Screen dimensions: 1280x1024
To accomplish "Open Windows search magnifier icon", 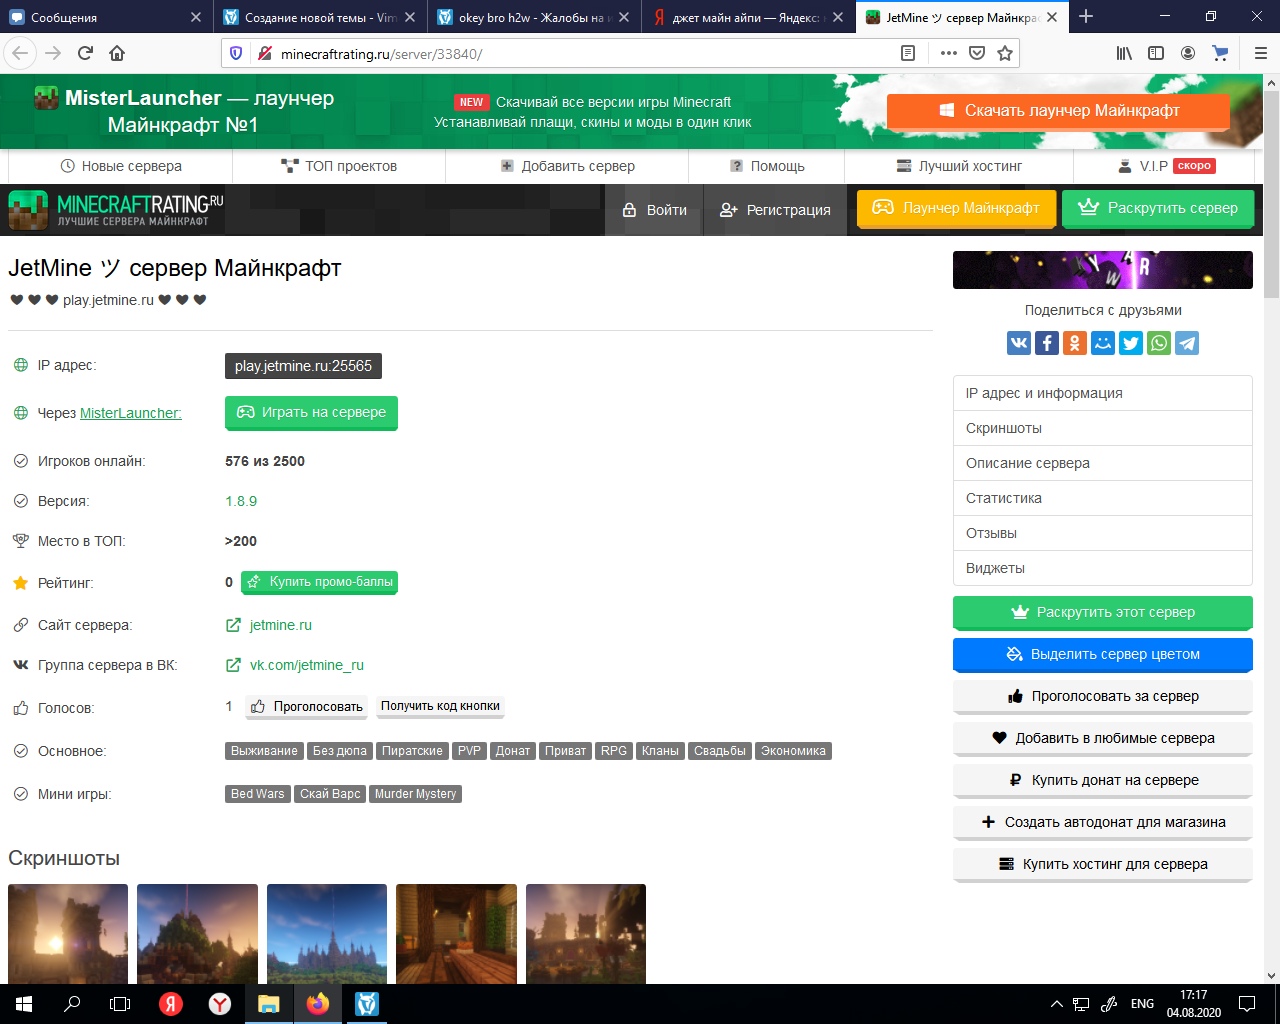I will pos(72,1004).
